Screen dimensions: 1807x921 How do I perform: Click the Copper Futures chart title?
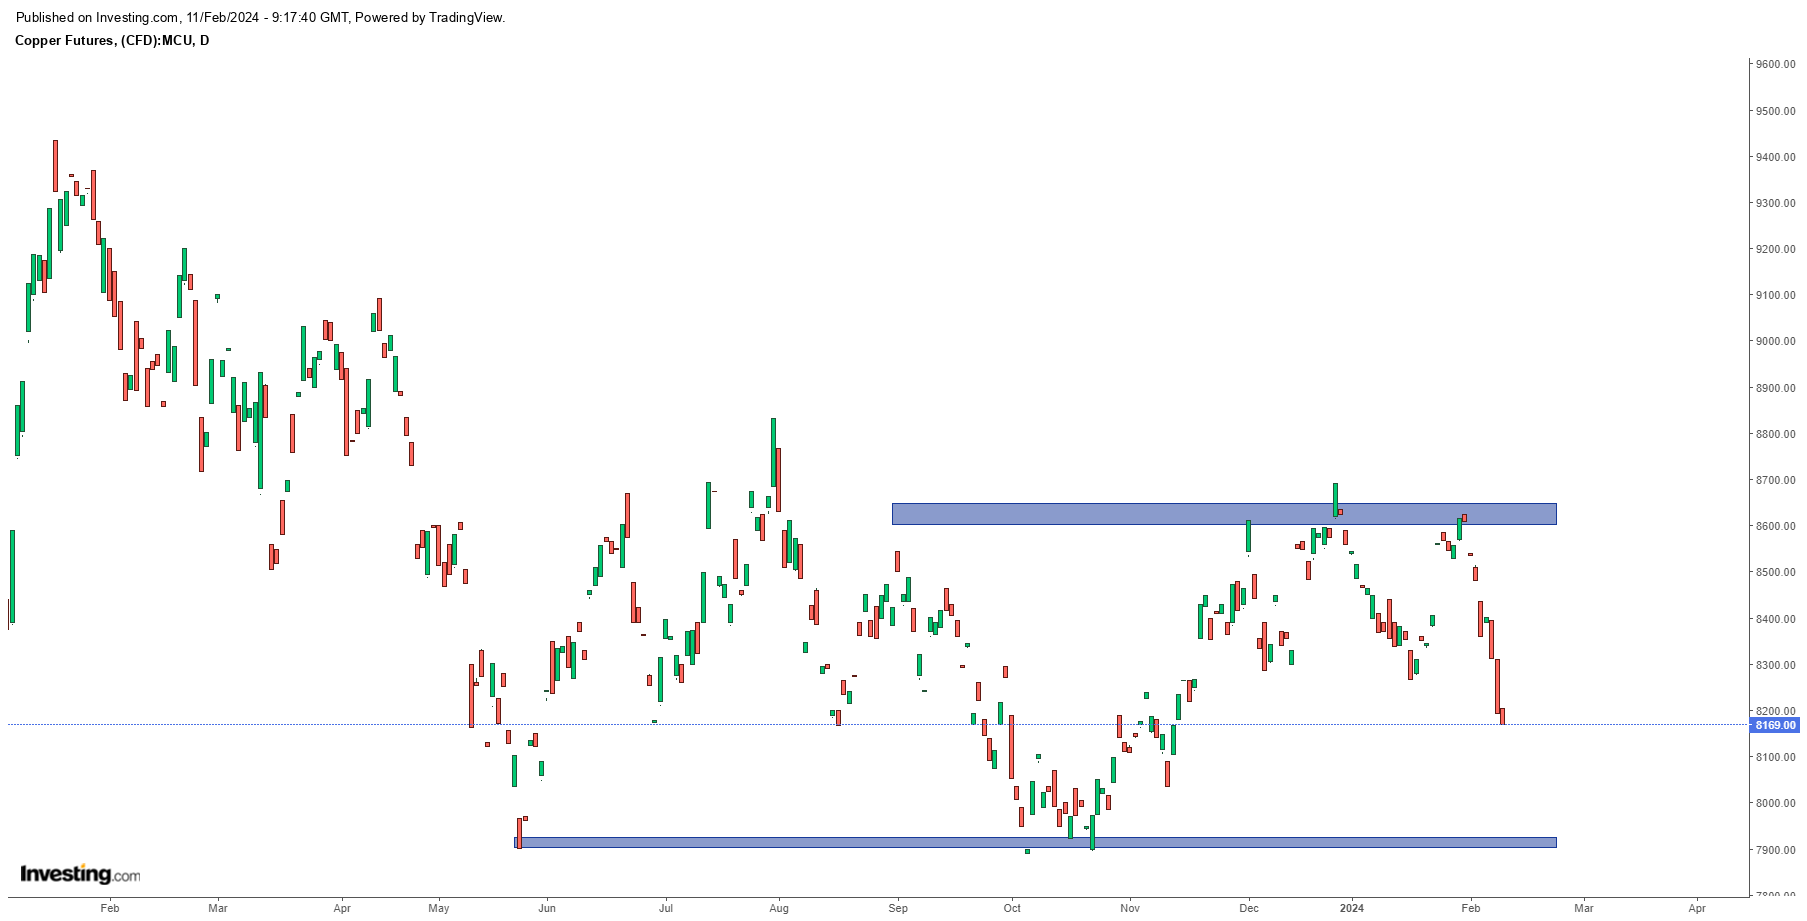click(x=112, y=41)
